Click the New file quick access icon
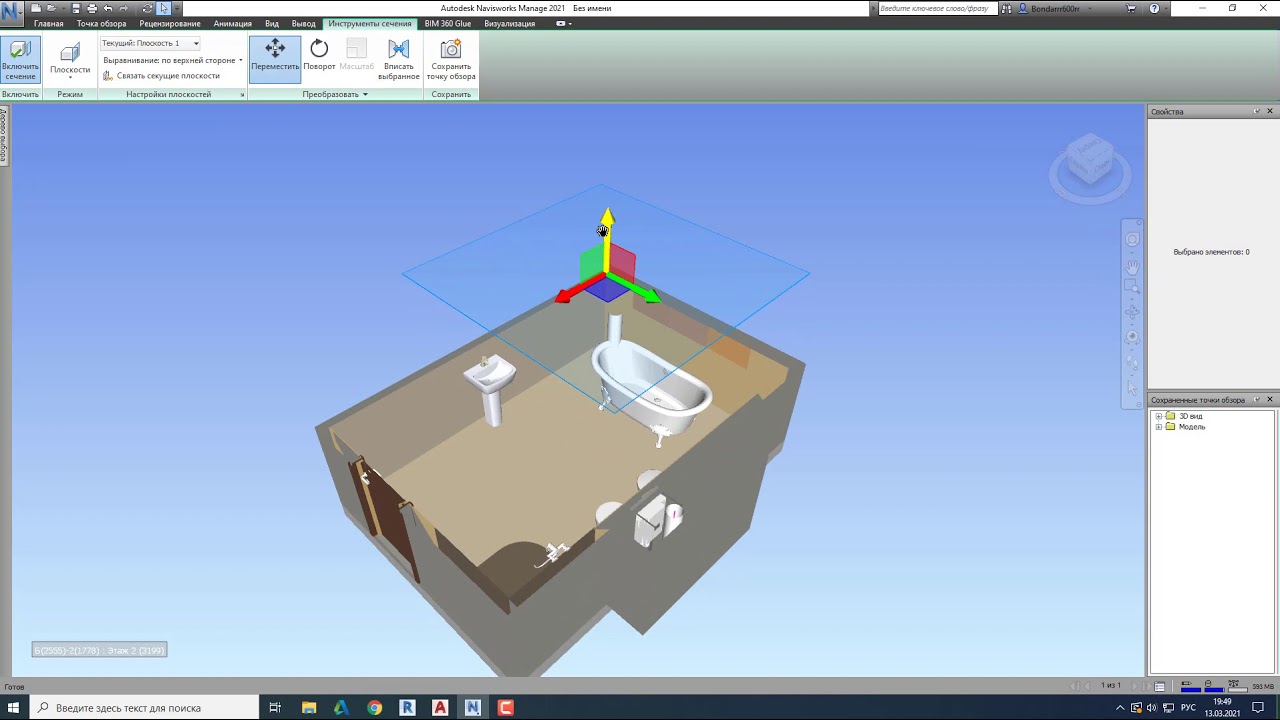 coord(36,8)
